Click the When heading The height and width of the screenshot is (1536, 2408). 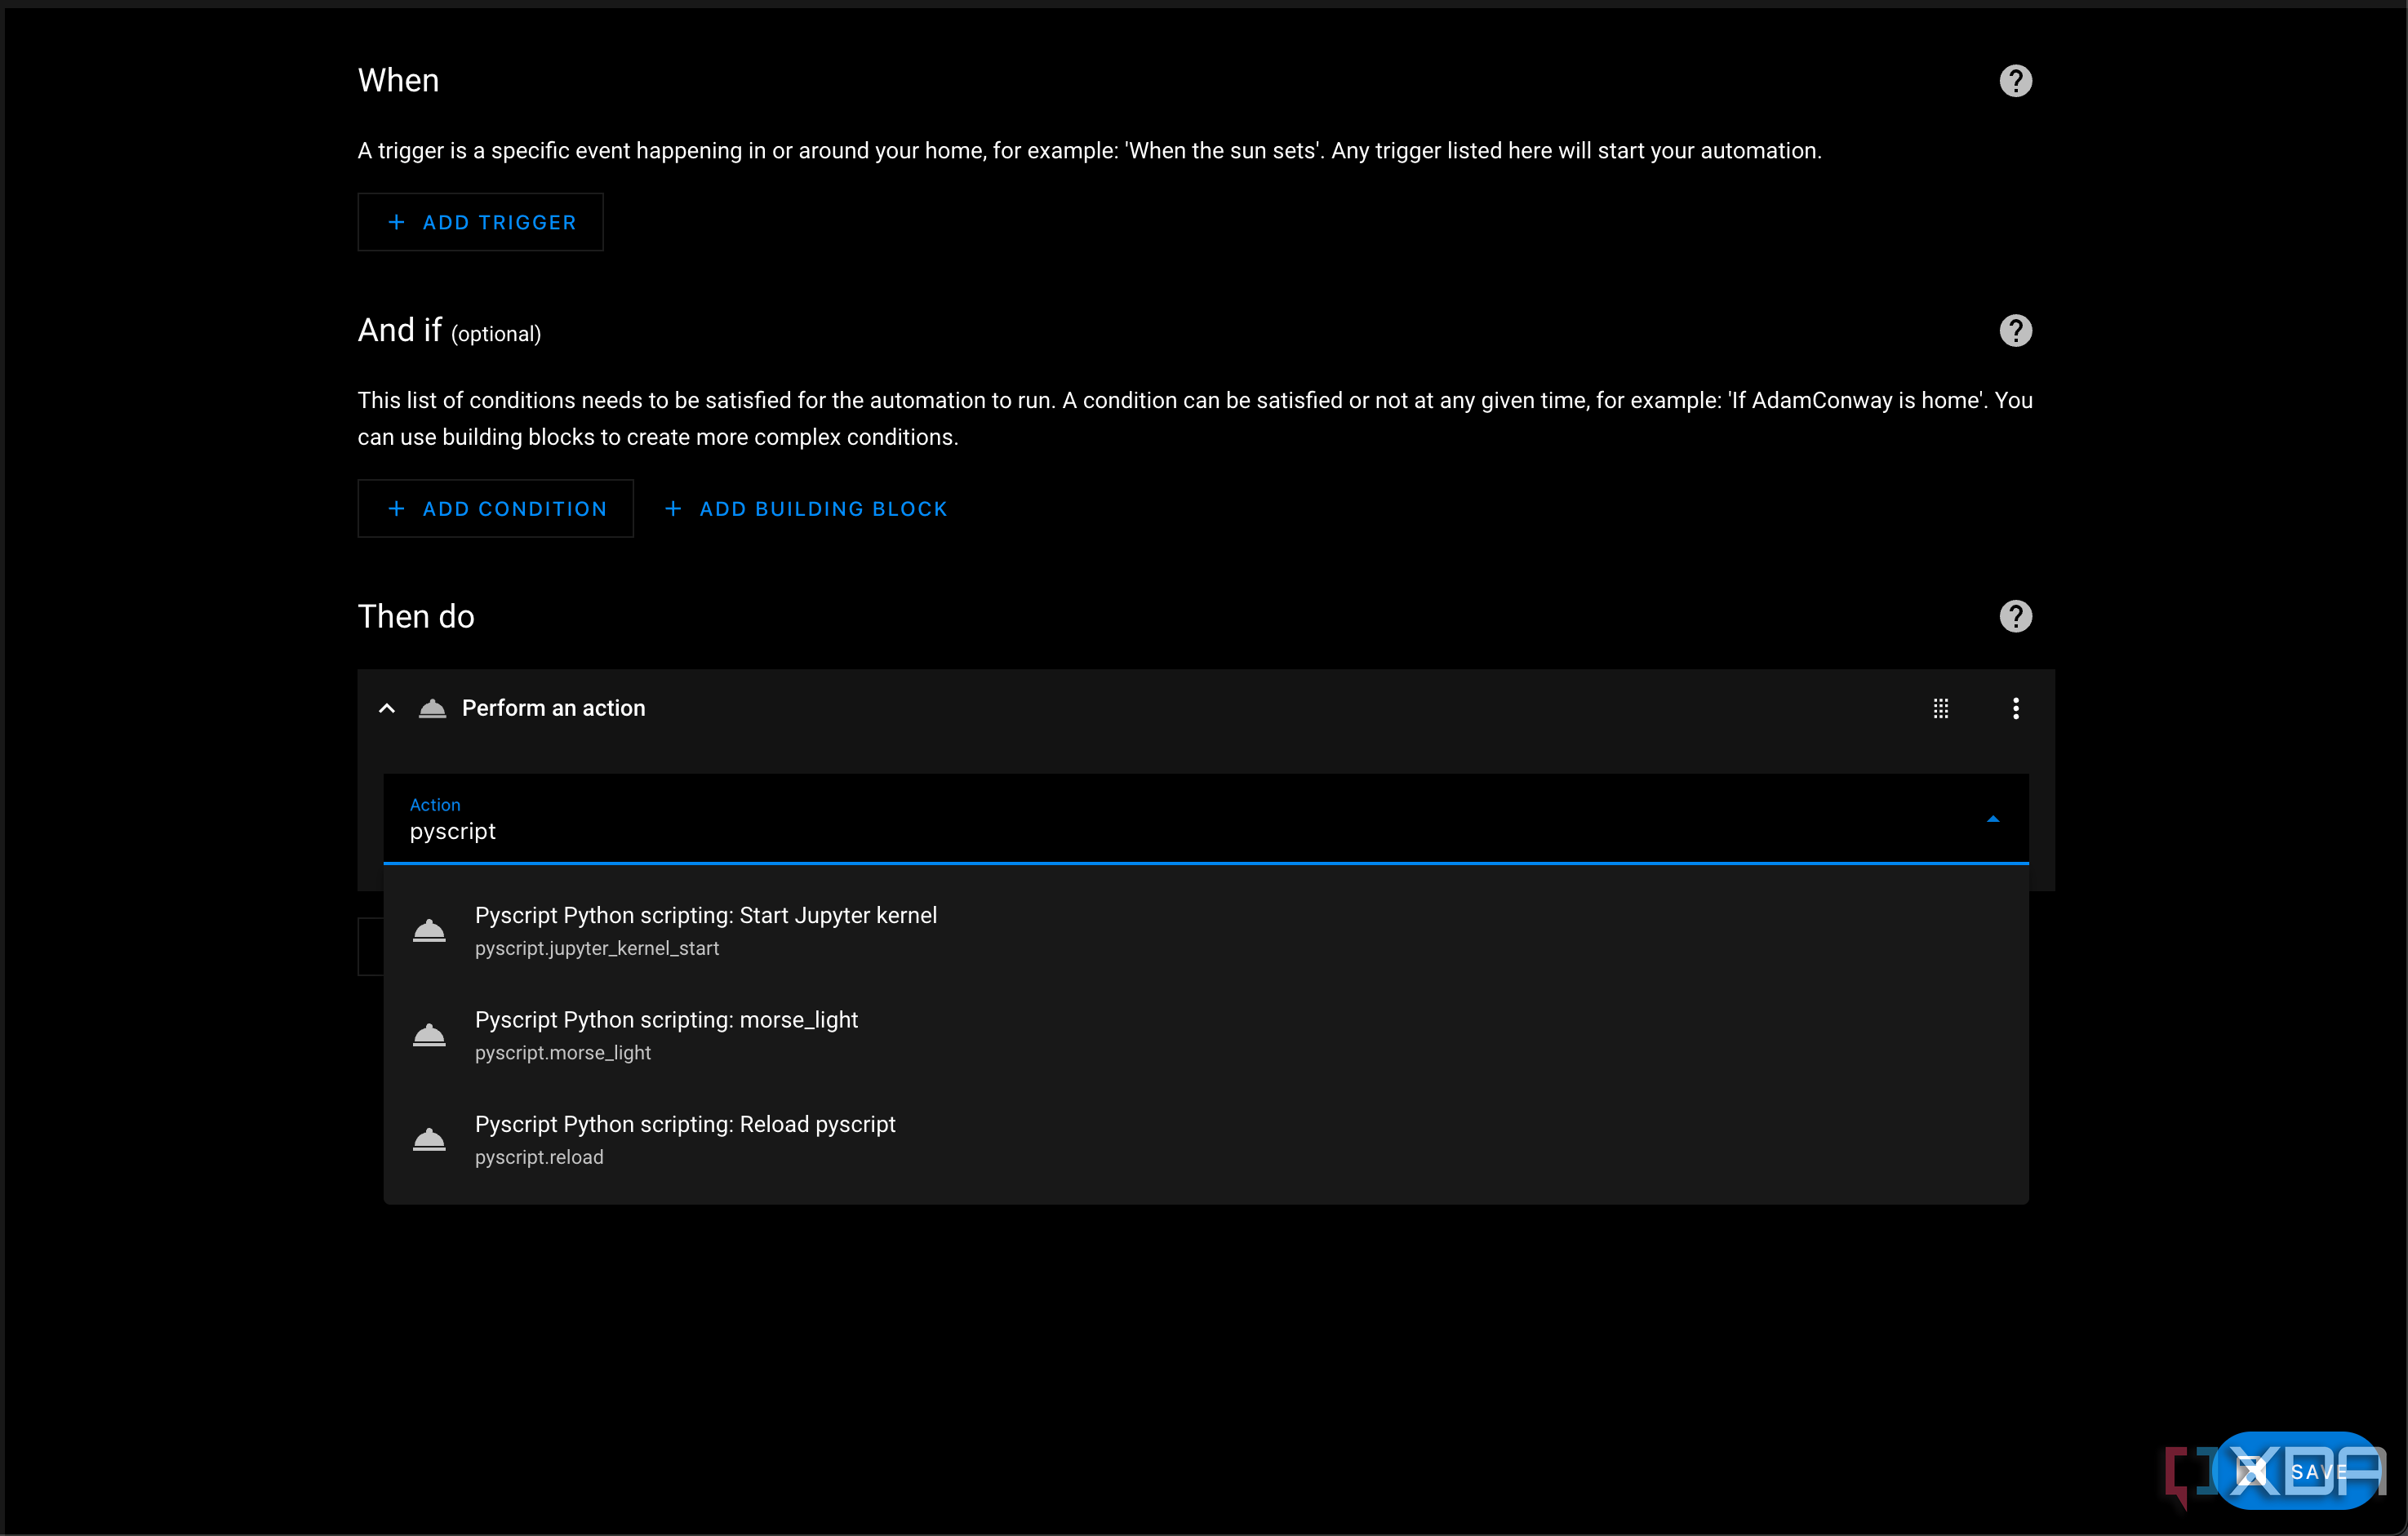398,80
